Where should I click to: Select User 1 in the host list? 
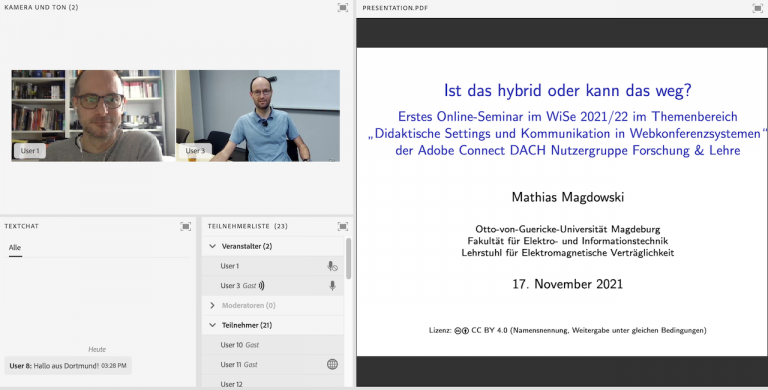273,266
